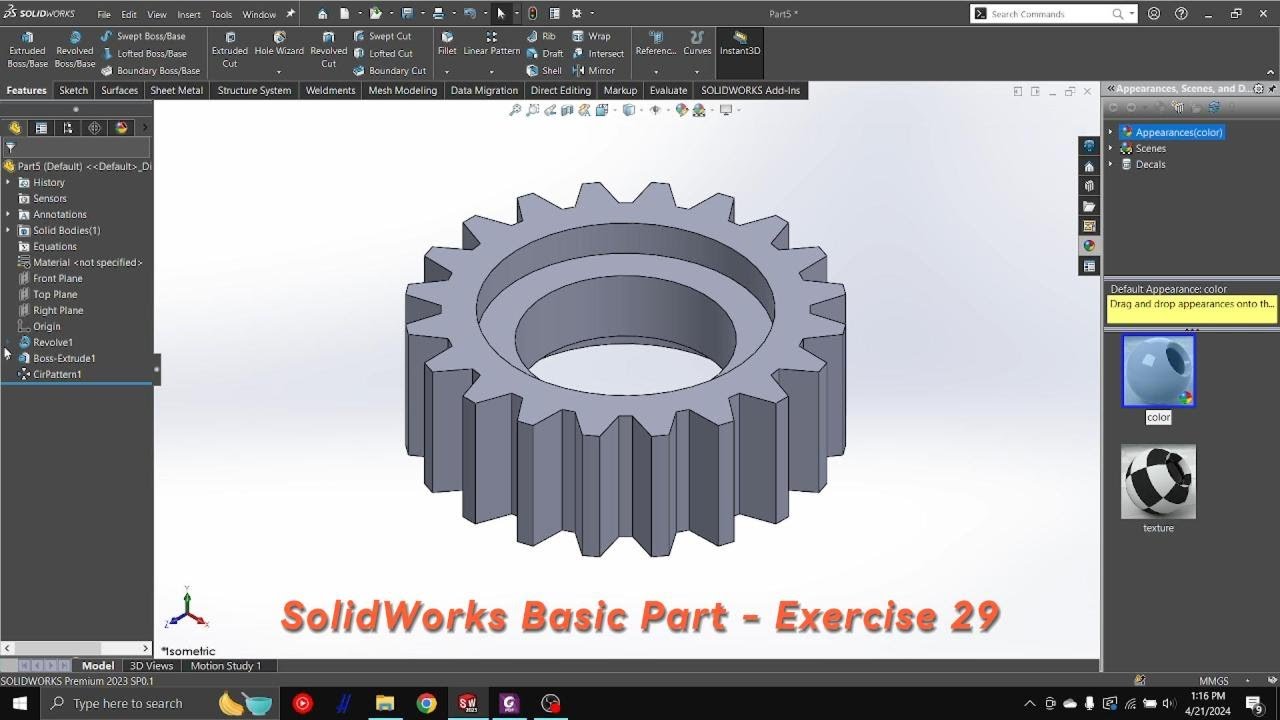Apply the Fillet tool
The height and width of the screenshot is (720, 1280).
click(x=447, y=44)
